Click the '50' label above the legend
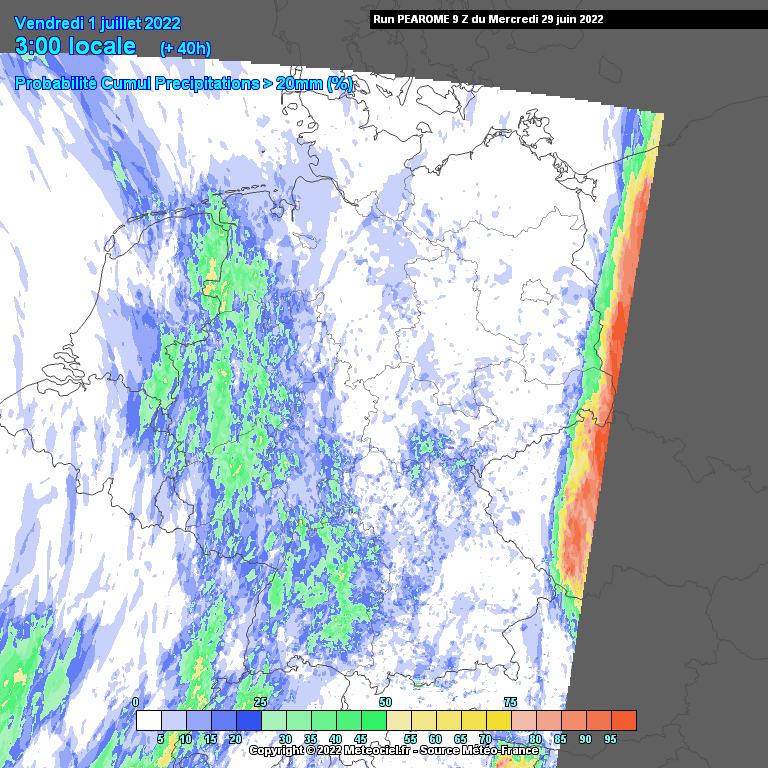 click(385, 702)
